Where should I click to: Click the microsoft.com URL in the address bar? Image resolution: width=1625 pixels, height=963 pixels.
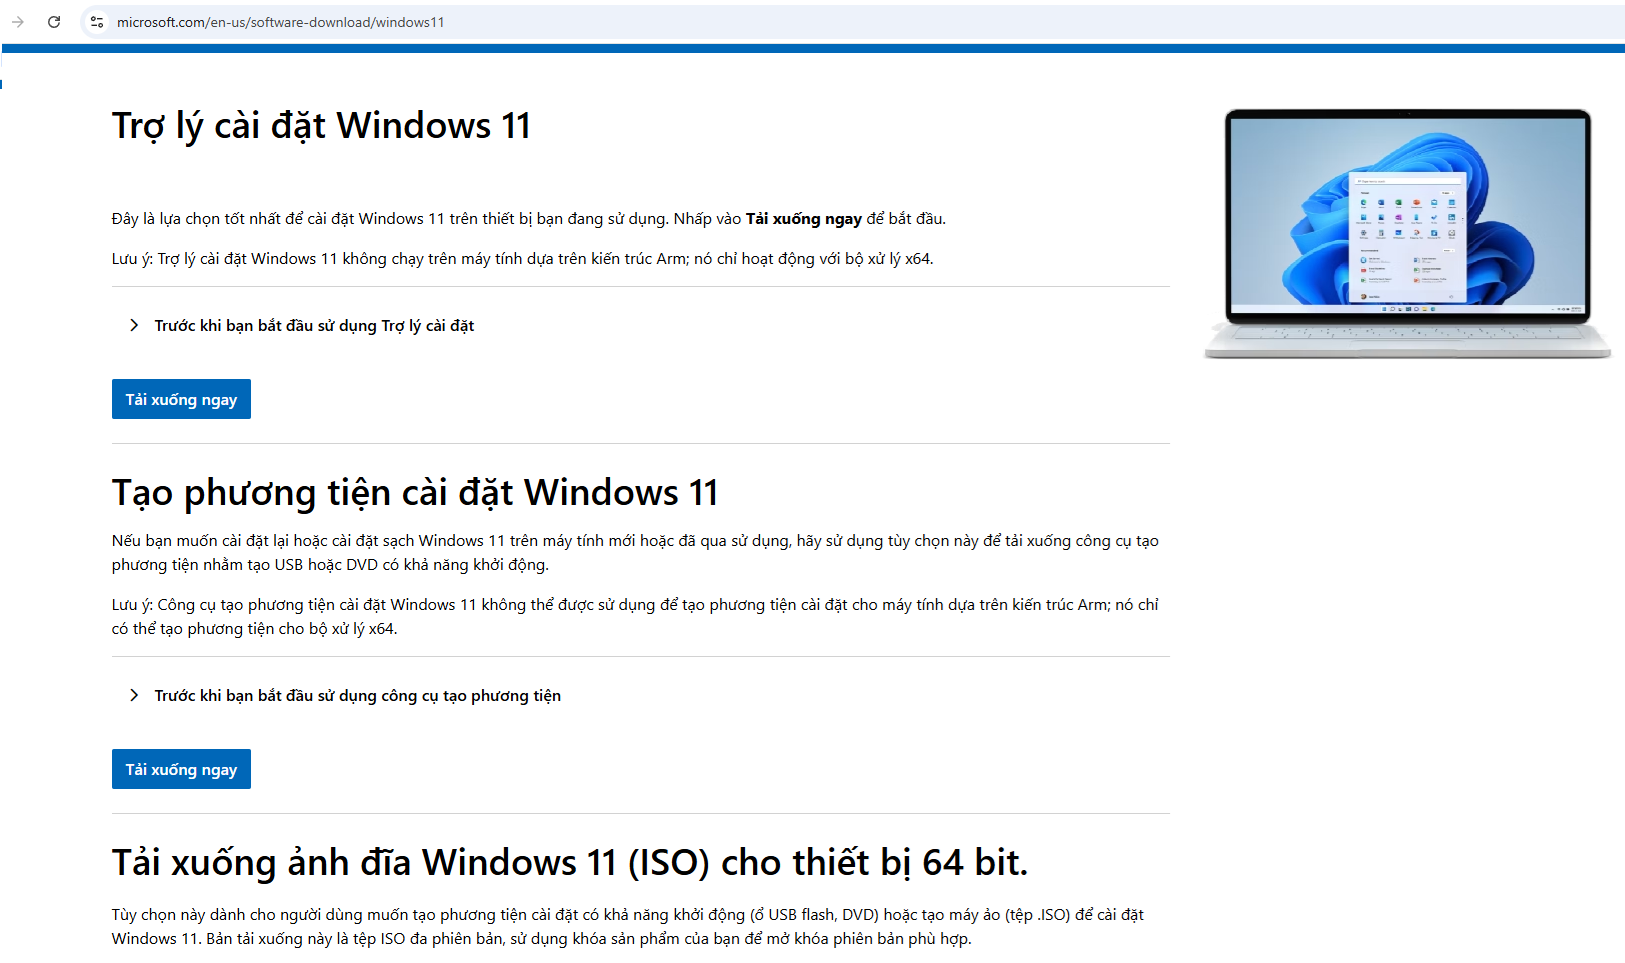[x=280, y=22]
